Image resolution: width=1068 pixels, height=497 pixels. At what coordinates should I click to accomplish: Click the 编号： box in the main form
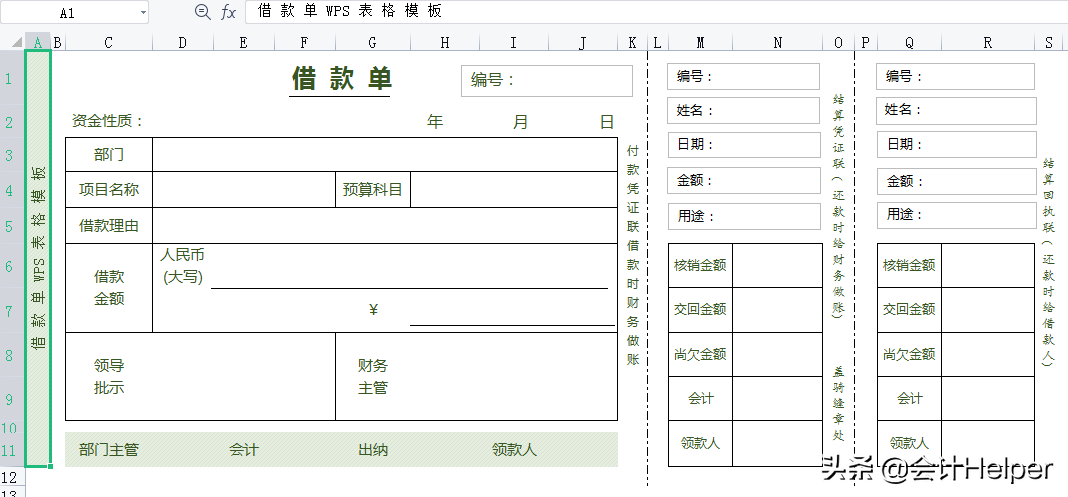pyautogui.click(x=546, y=80)
